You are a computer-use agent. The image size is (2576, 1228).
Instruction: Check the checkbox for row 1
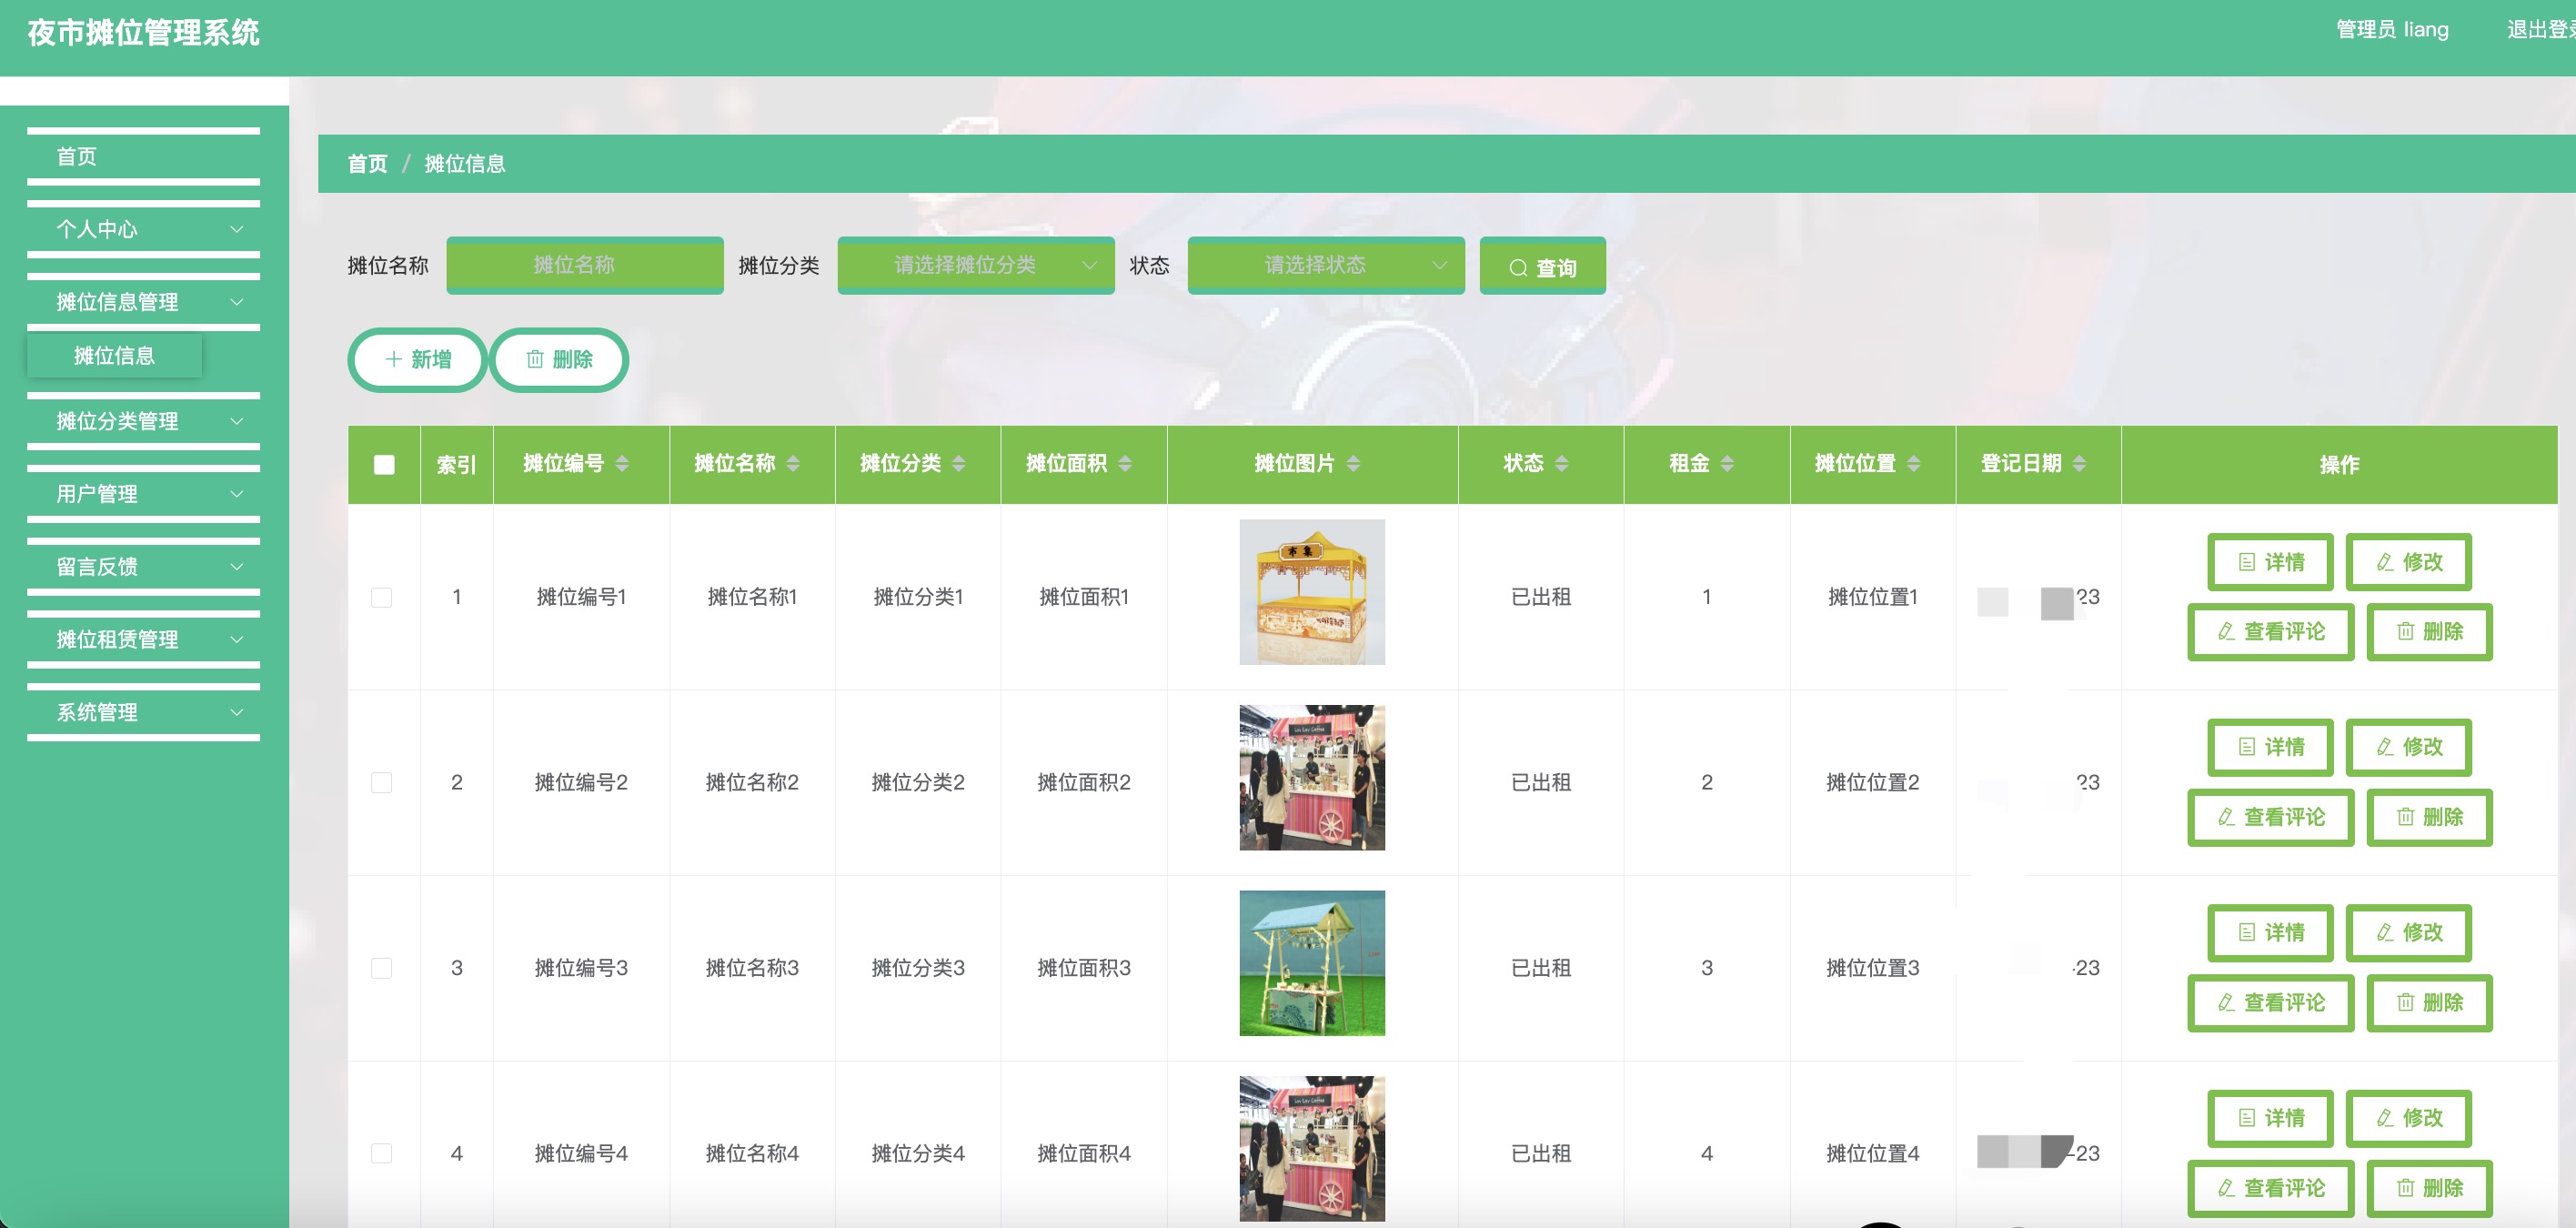pos(381,597)
